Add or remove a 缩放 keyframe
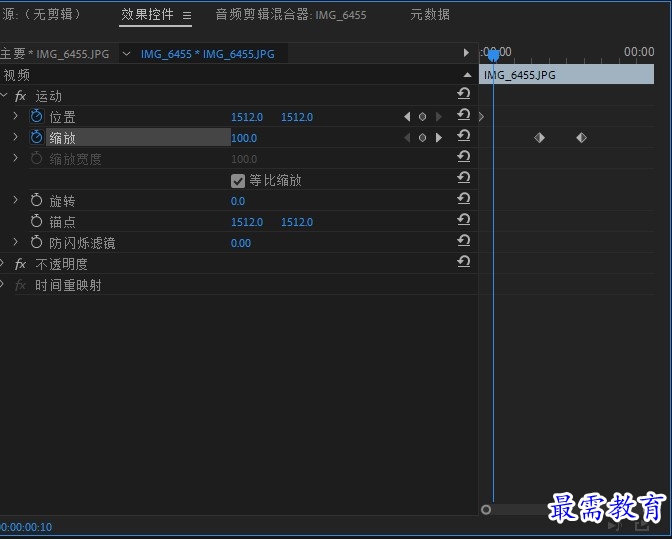Image resolution: width=672 pixels, height=539 pixels. (422, 138)
